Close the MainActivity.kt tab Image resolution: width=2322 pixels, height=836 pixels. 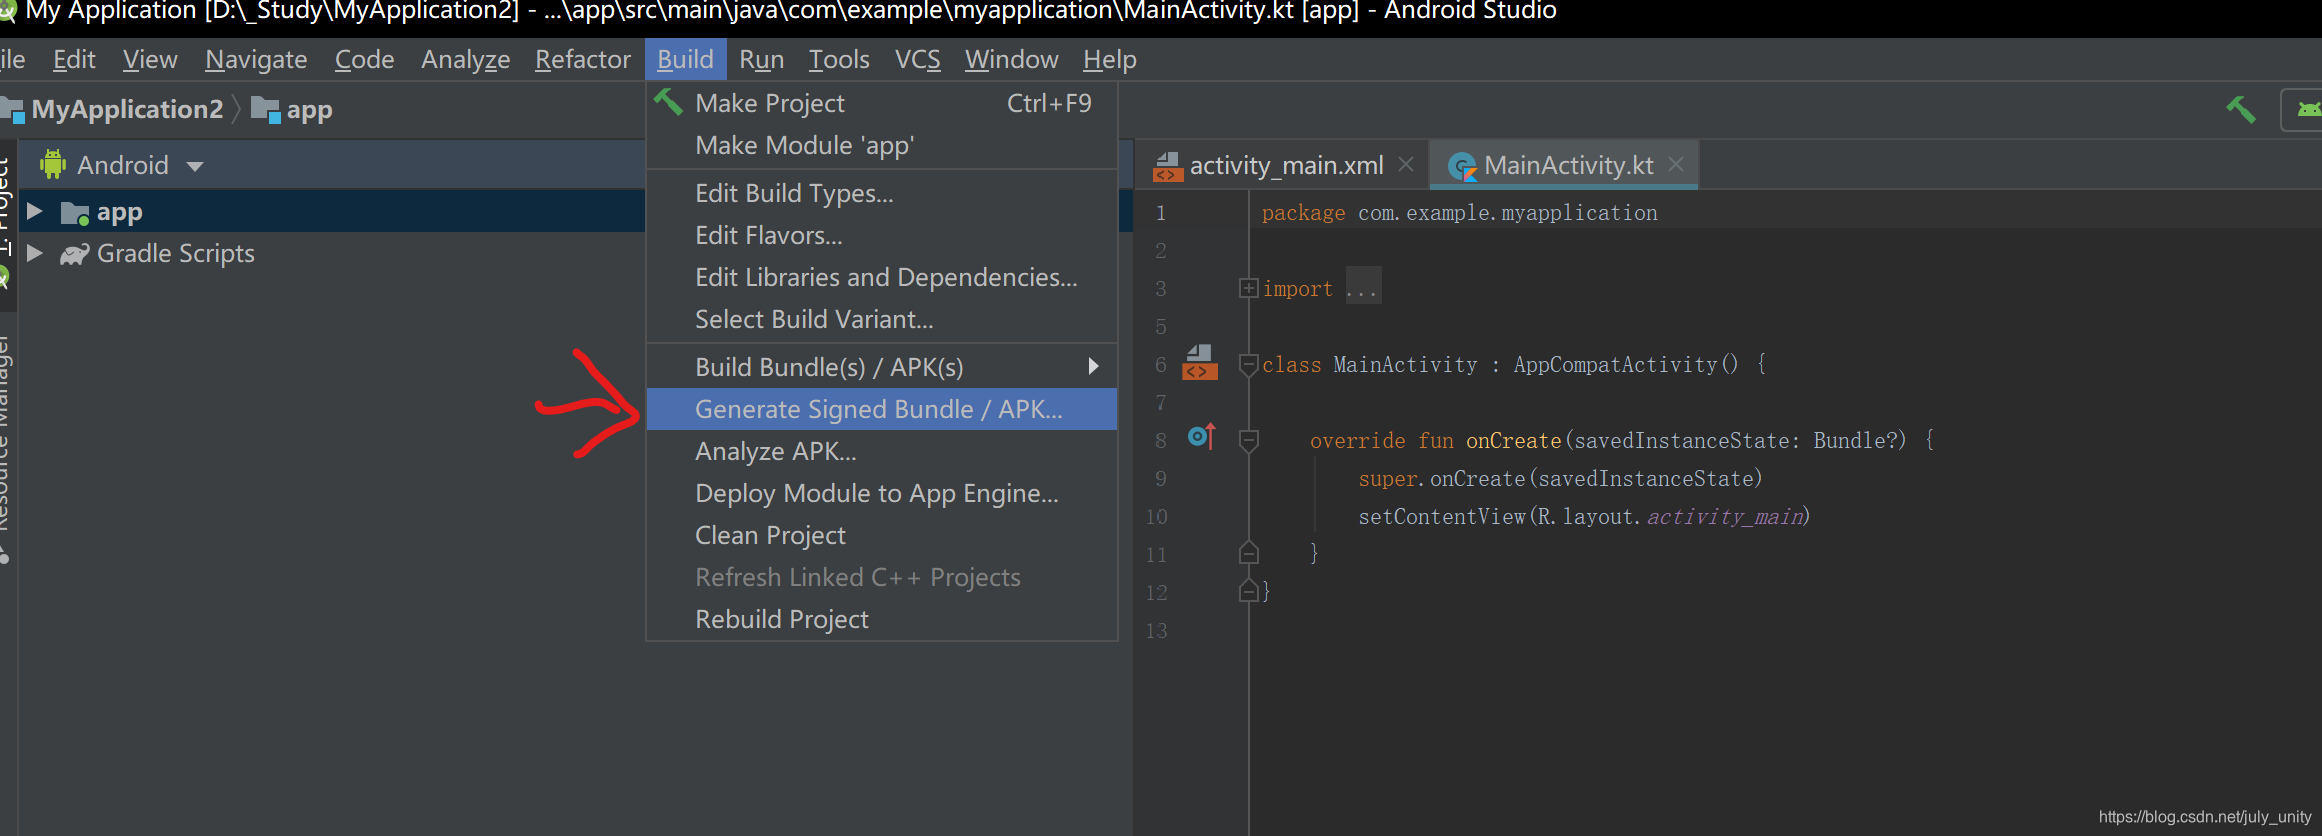[x=1676, y=164]
